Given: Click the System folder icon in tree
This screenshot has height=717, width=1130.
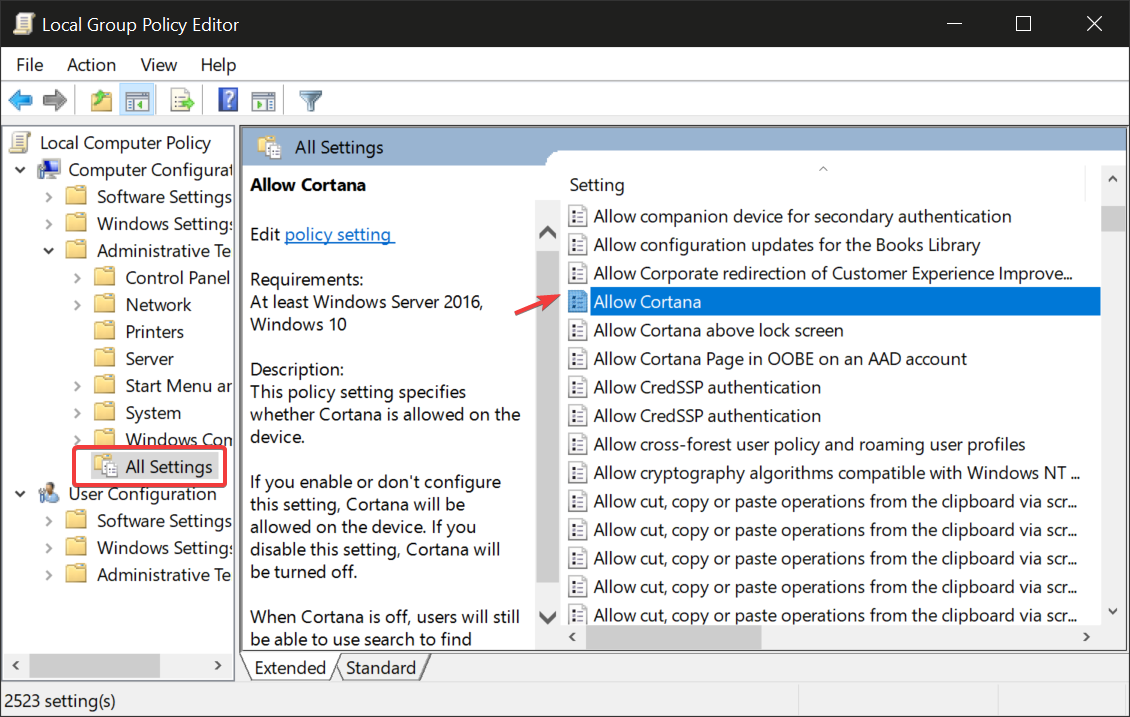Looking at the screenshot, I should (x=105, y=411).
